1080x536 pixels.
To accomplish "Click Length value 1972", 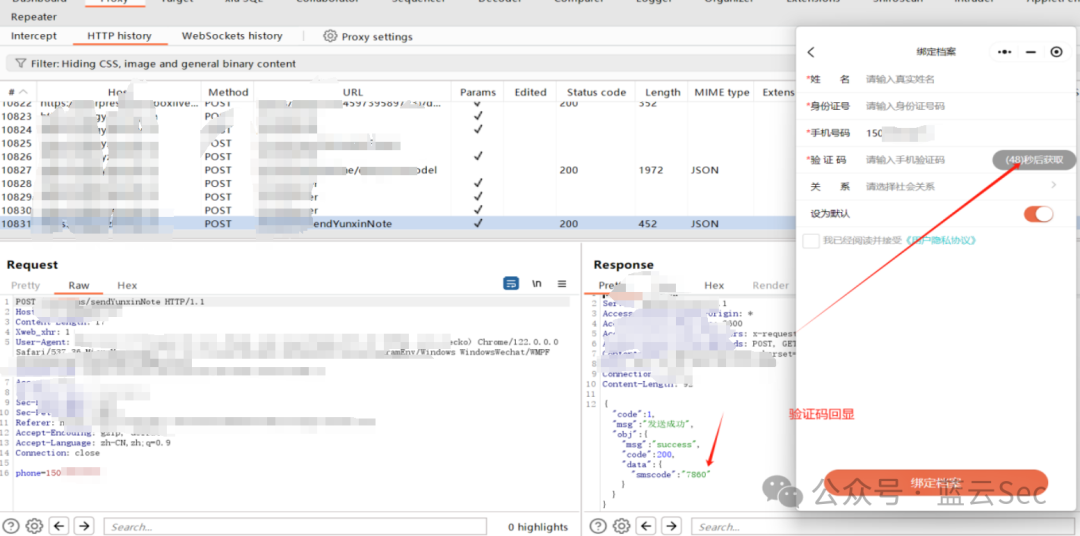I will (x=652, y=170).
